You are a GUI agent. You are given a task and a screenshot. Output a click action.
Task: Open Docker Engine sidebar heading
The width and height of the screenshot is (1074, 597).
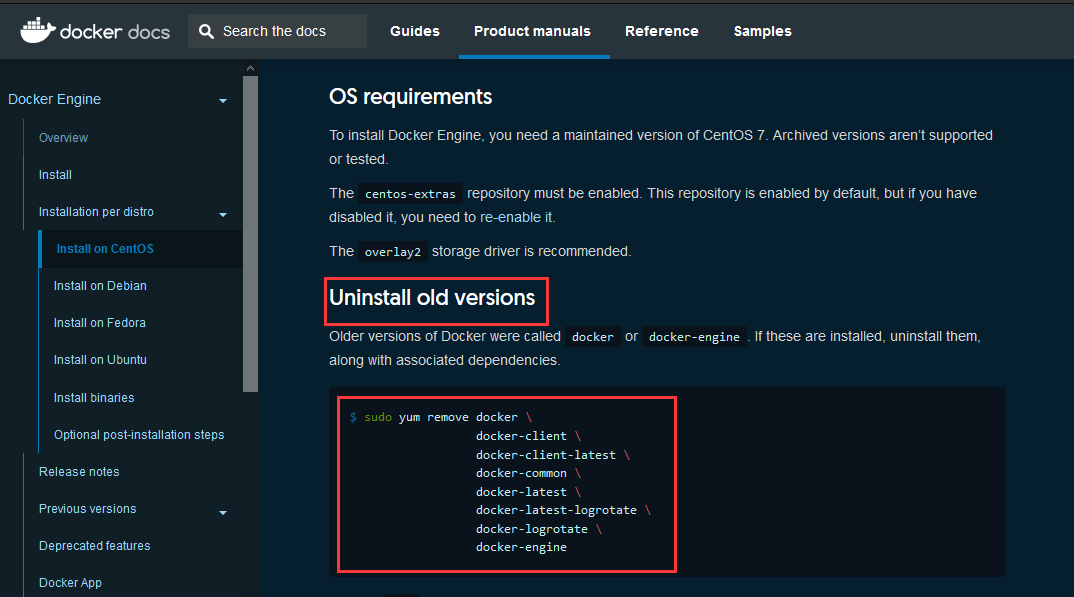tap(54, 99)
